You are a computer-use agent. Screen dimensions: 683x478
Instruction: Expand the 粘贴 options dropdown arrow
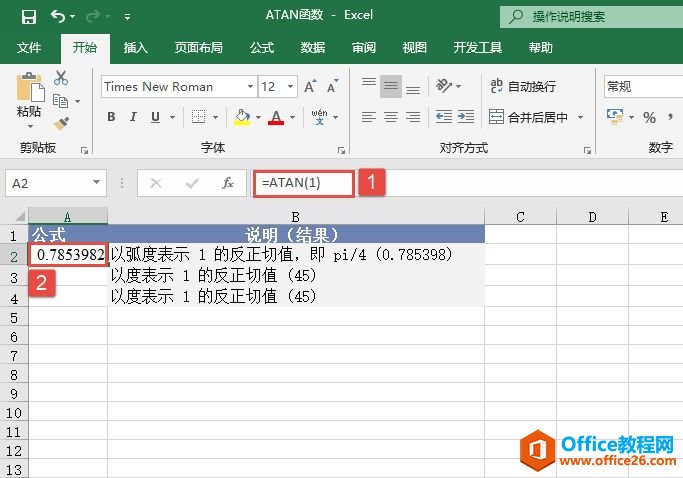point(30,127)
